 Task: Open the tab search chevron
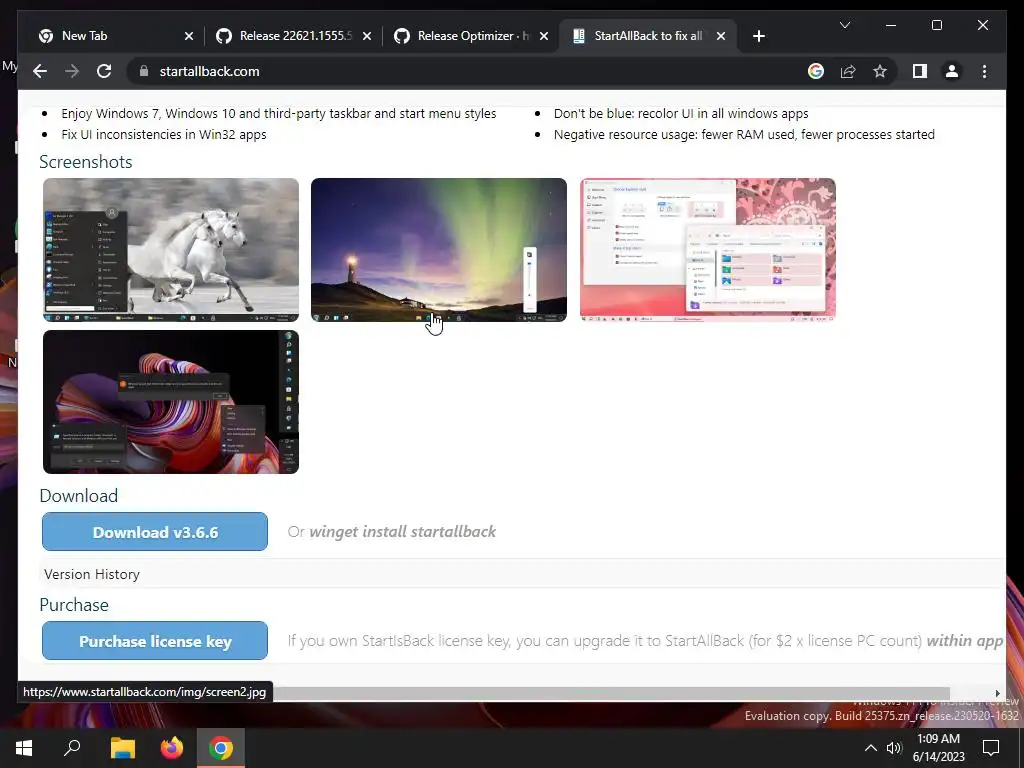pyautogui.click(x=844, y=25)
